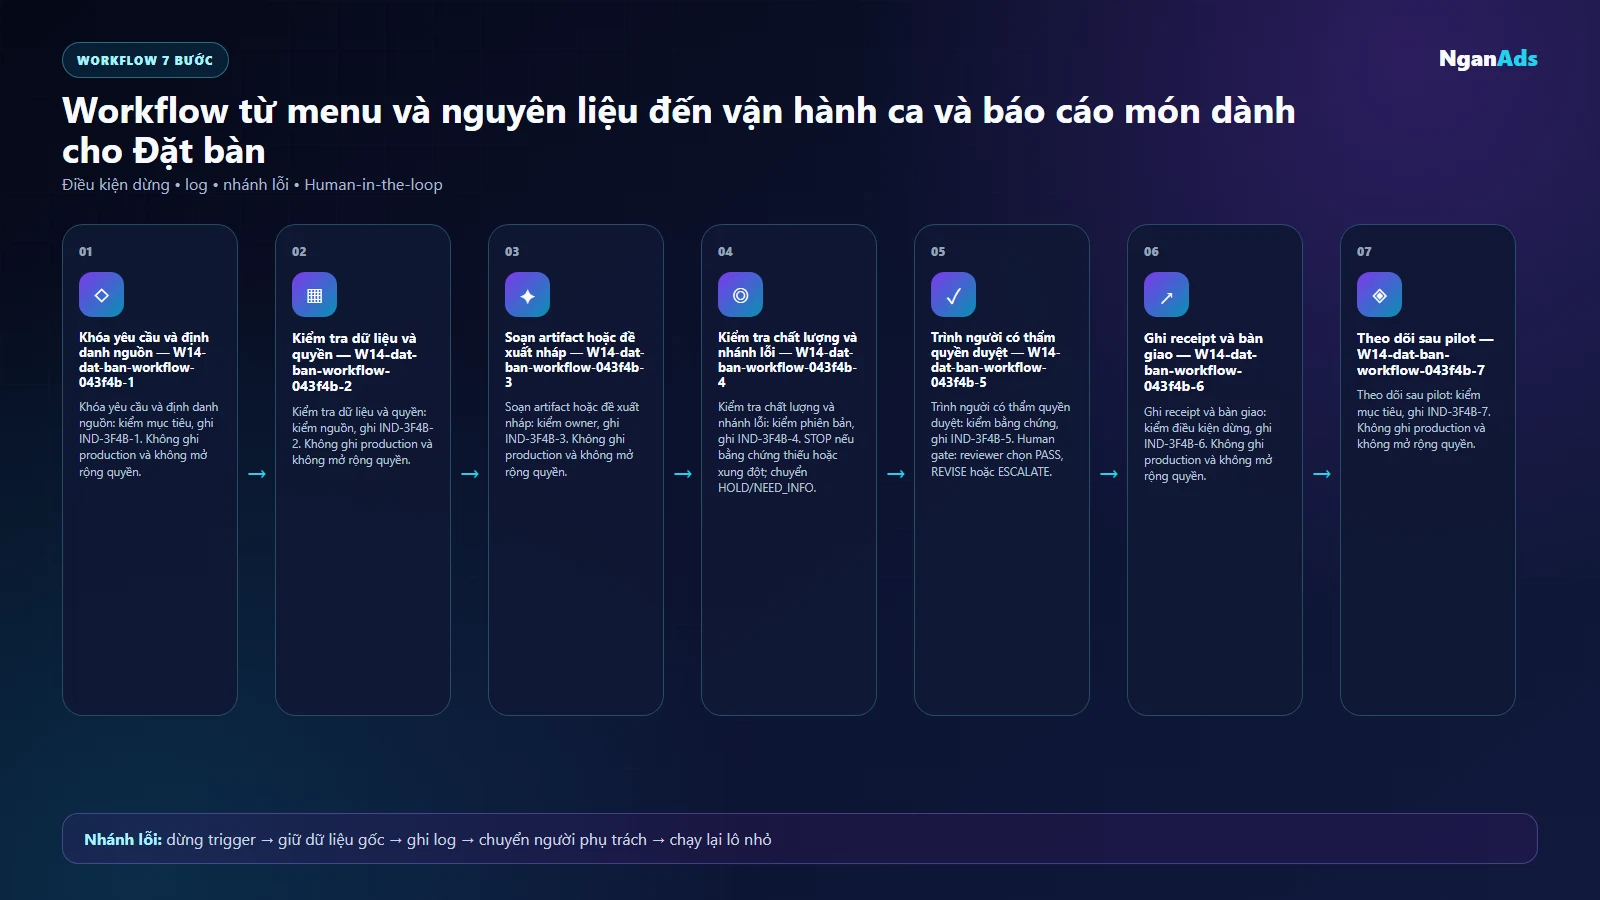Click step number 04 label
1600x900 pixels.
(x=725, y=252)
